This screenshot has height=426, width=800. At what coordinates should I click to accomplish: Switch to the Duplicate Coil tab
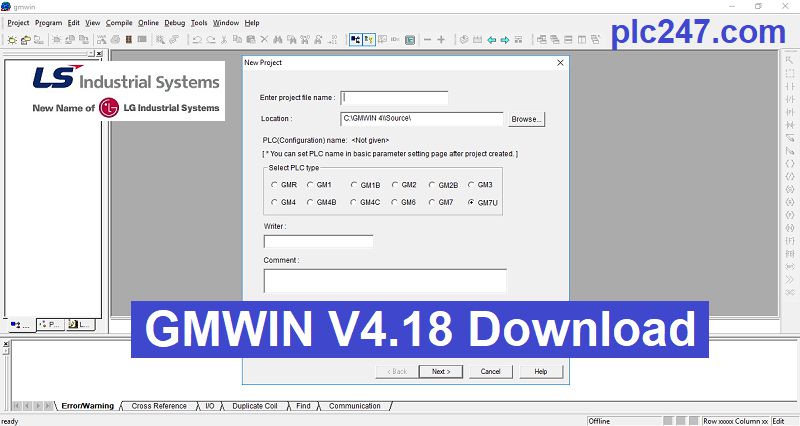255,406
